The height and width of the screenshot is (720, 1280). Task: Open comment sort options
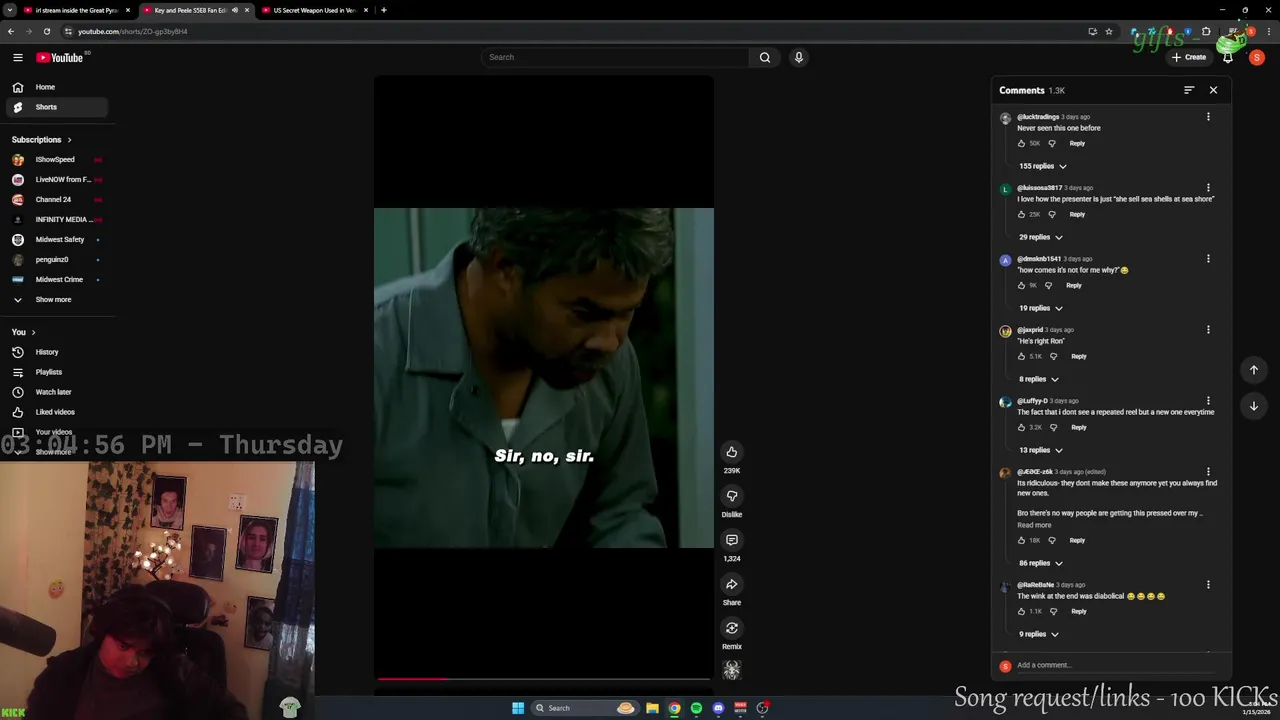[x=1189, y=90]
